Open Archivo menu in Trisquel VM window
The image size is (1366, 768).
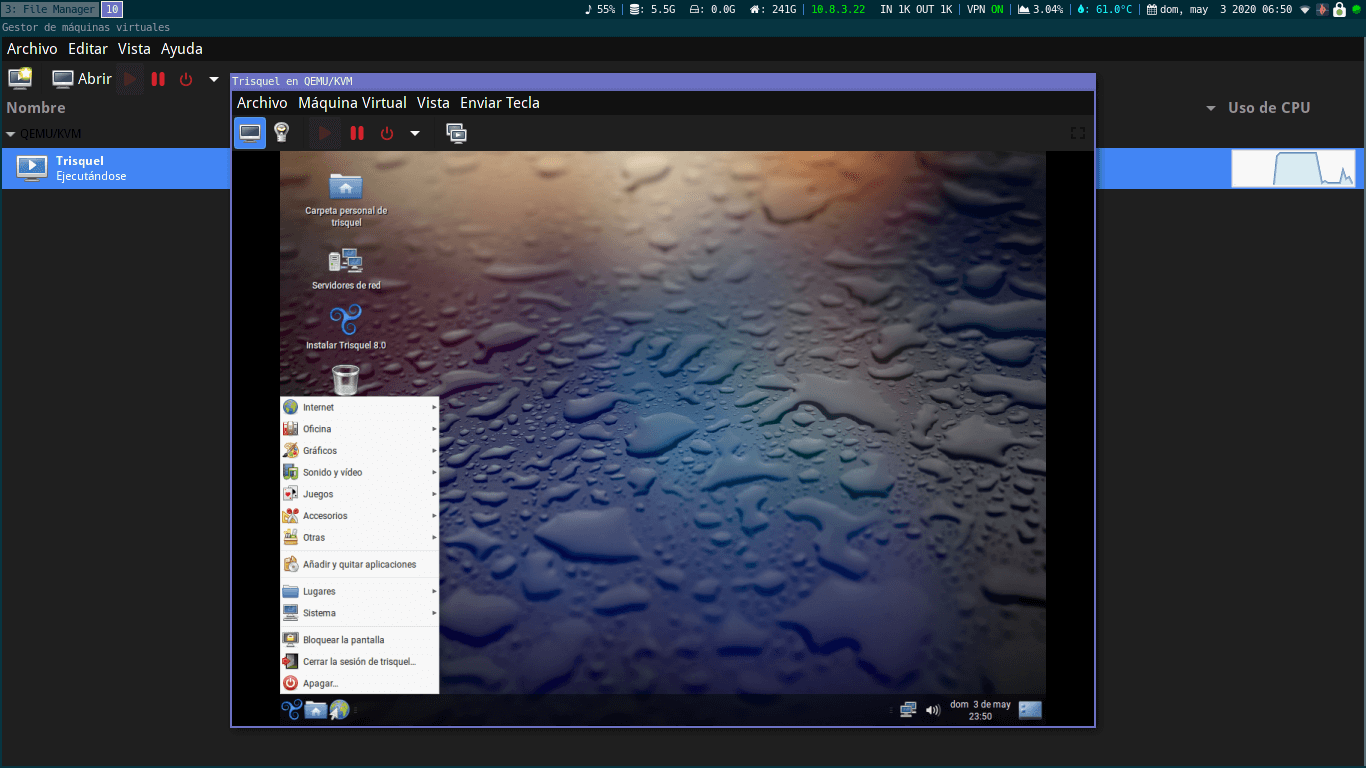(x=262, y=103)
